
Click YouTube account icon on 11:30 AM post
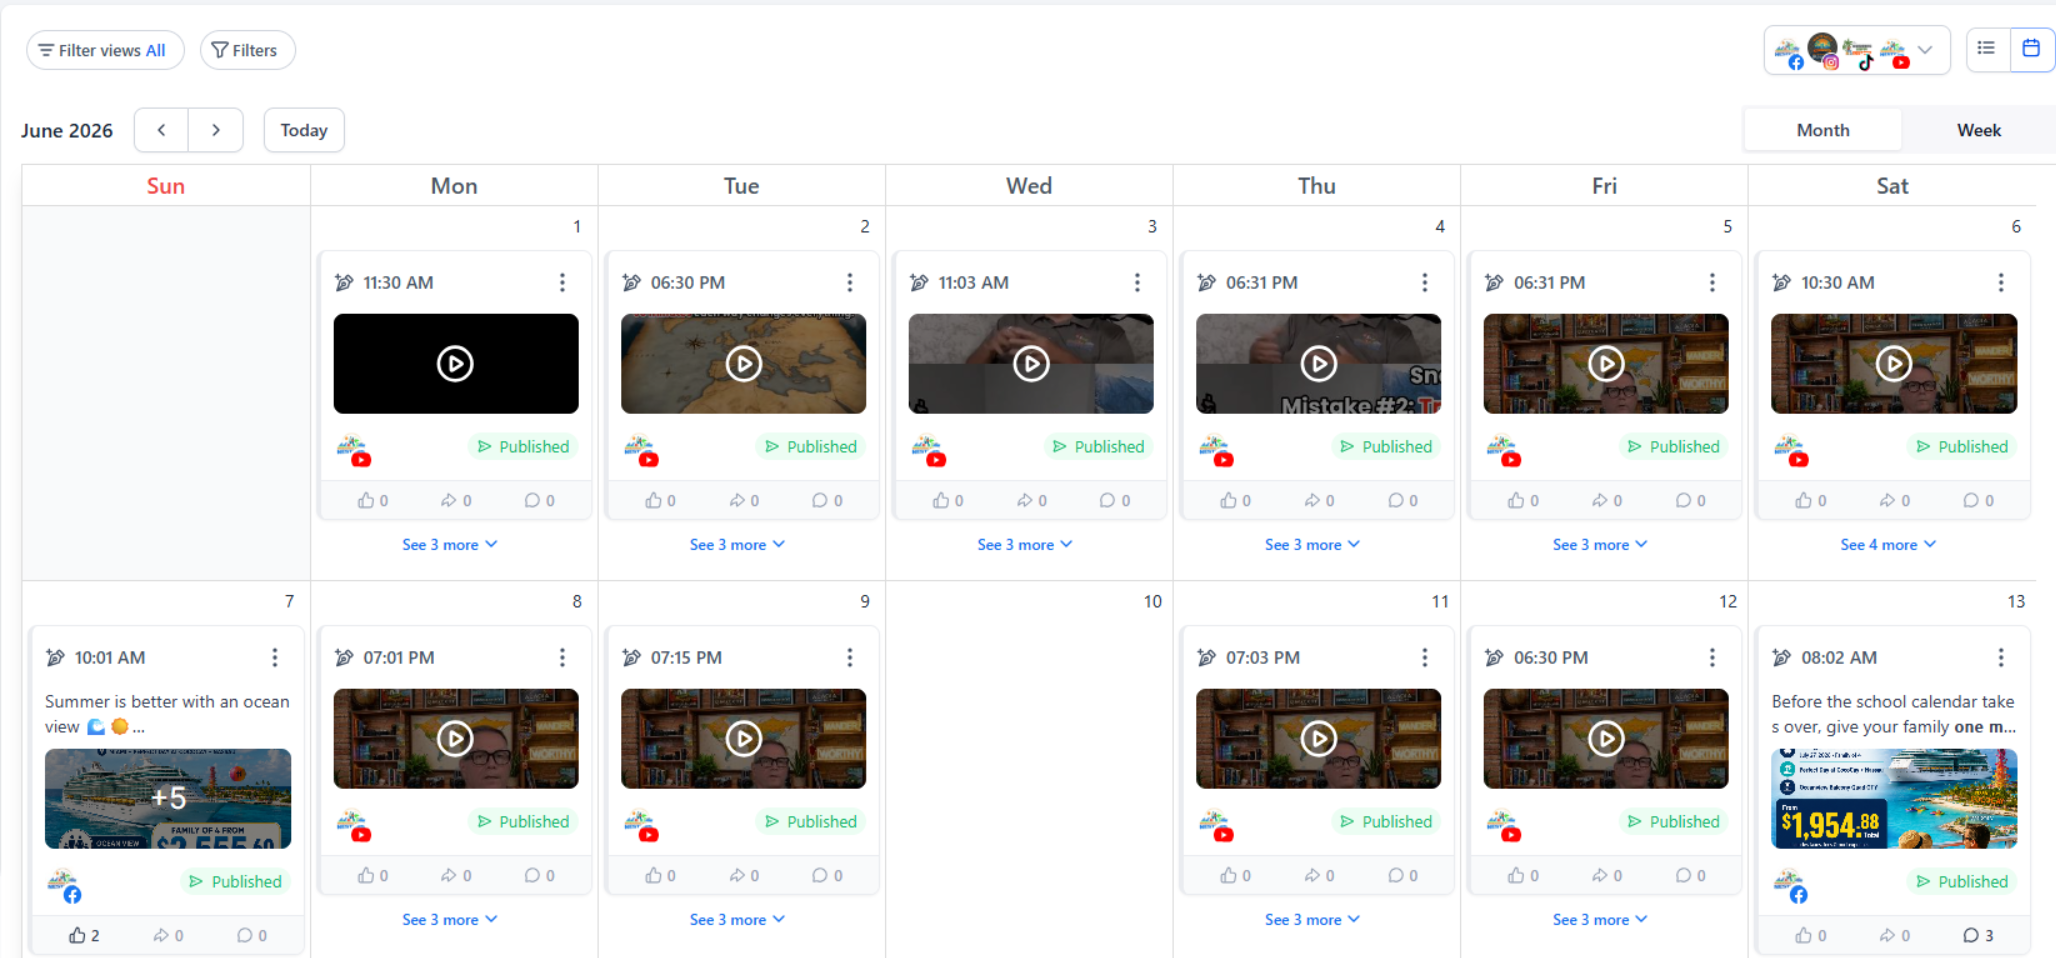click(x=353, y=451)
